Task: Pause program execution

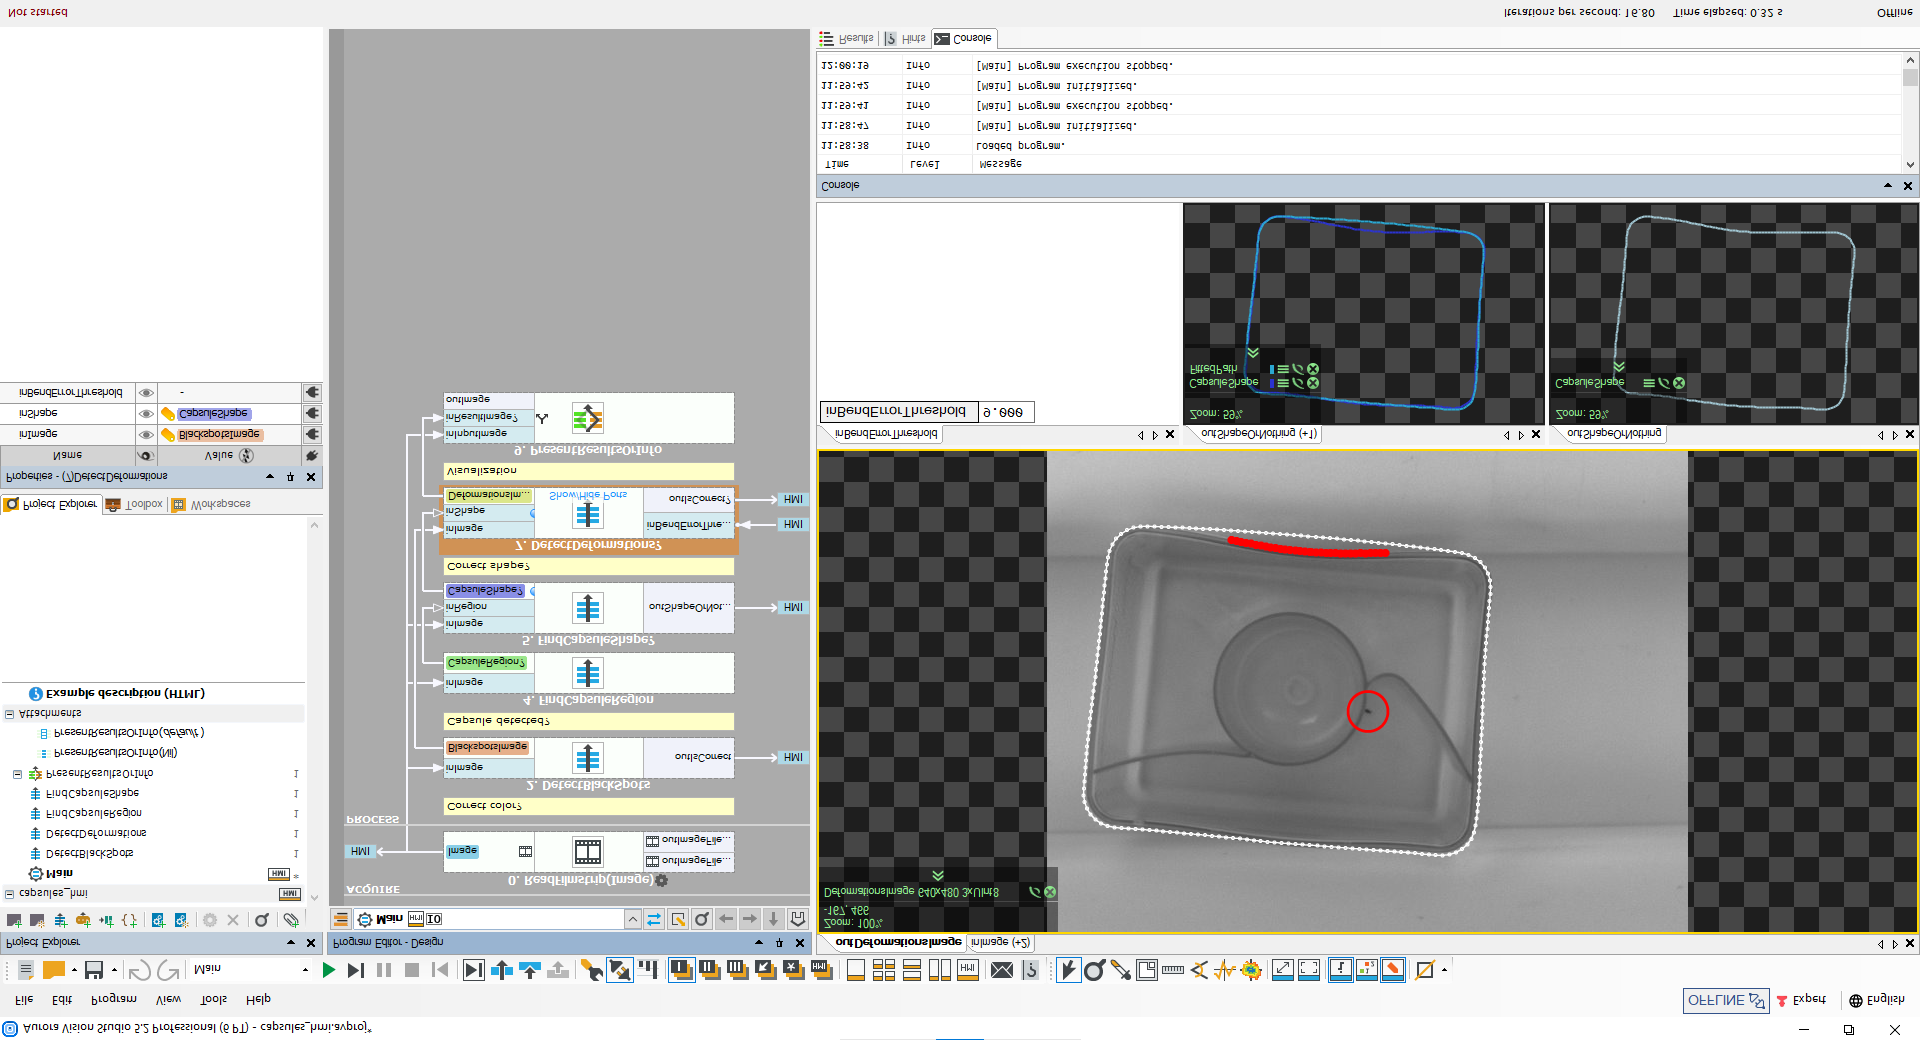Action: [x=385, y=969]
